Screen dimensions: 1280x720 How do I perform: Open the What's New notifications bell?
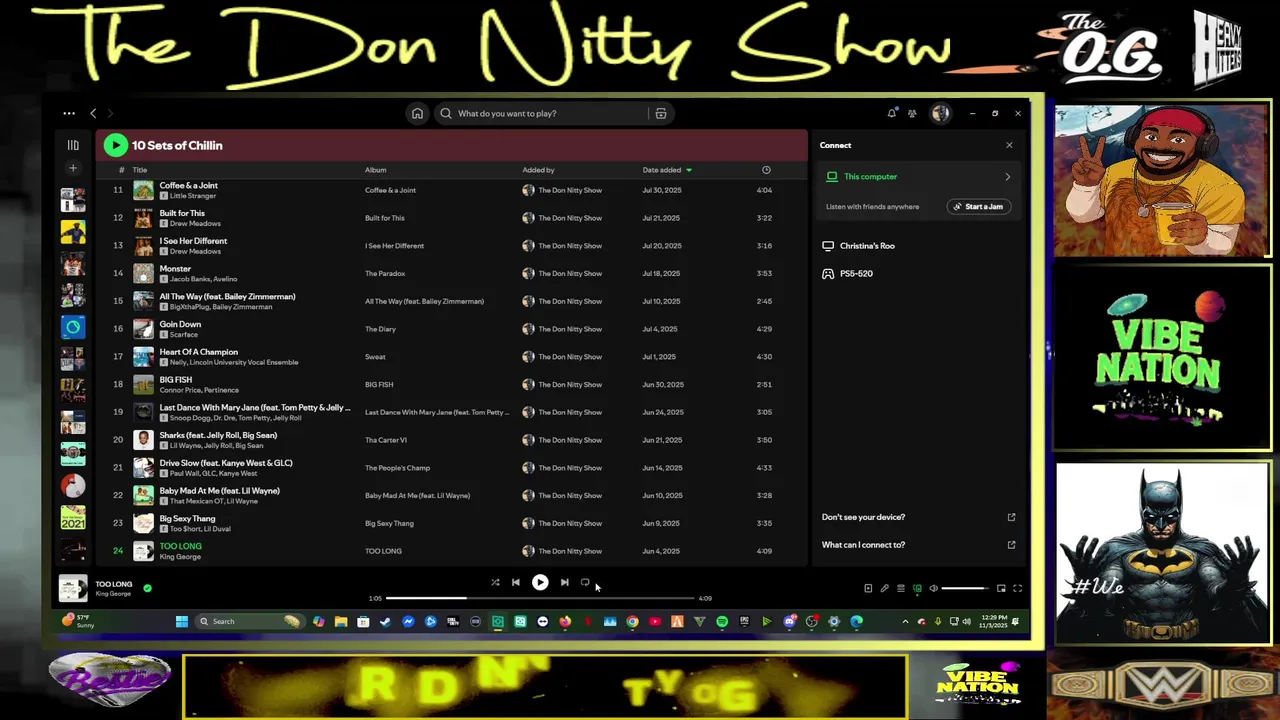(892, 113)
